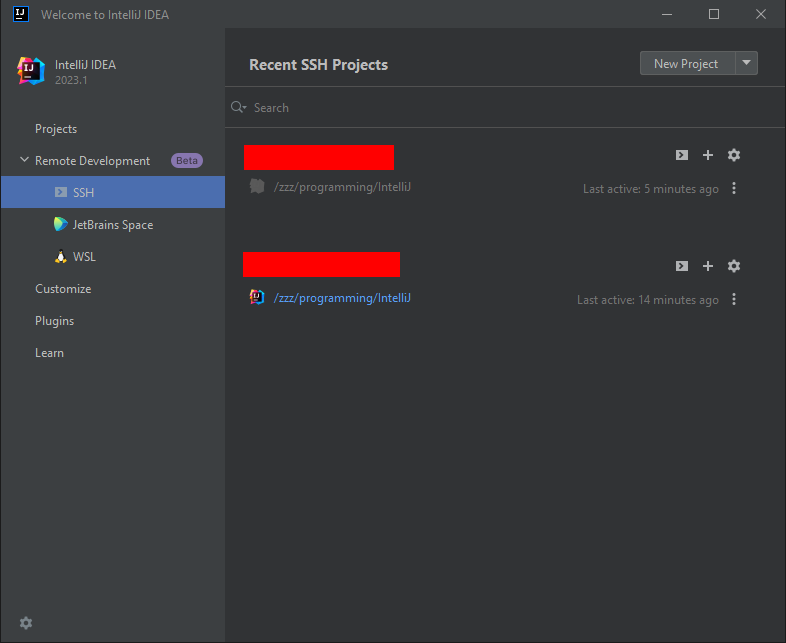Close the Welcome to IntelliJ IDEA window
786x643 pixels.
[761, 14]
